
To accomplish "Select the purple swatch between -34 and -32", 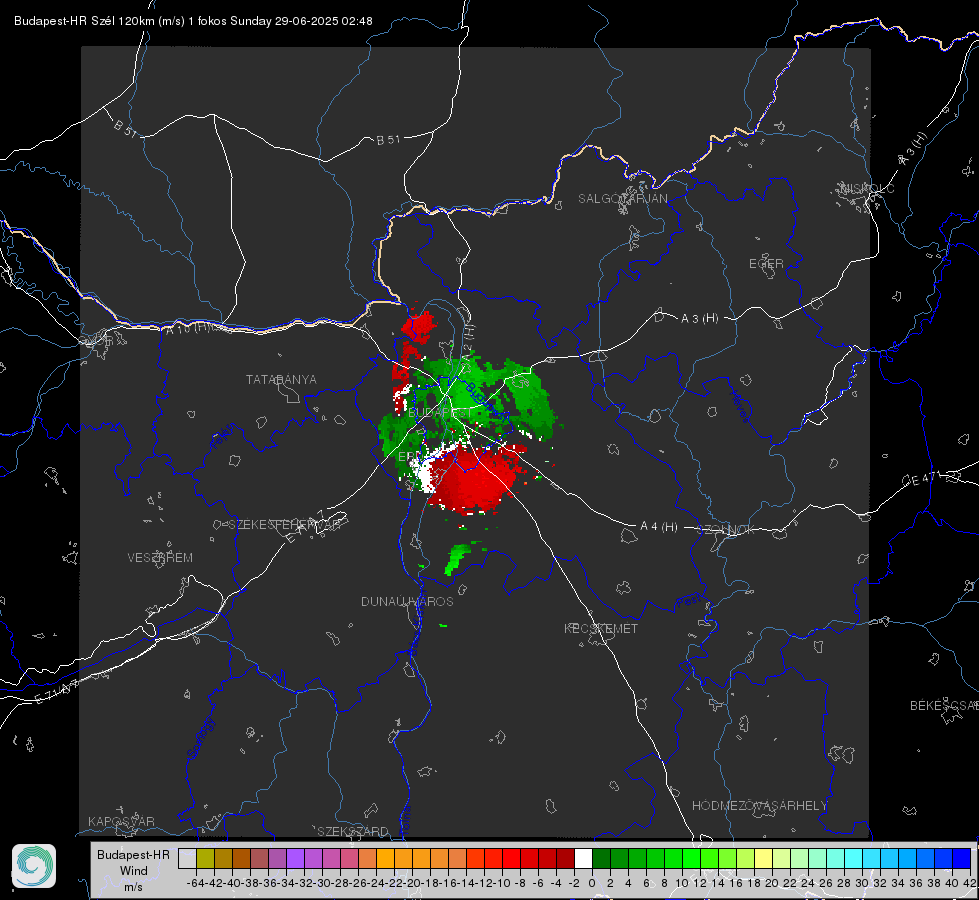I will pos(295,858).
